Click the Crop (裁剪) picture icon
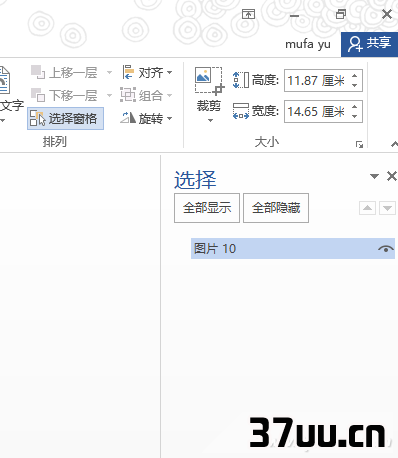The height and width of the screenshot is (458, 398). (209, 81)
